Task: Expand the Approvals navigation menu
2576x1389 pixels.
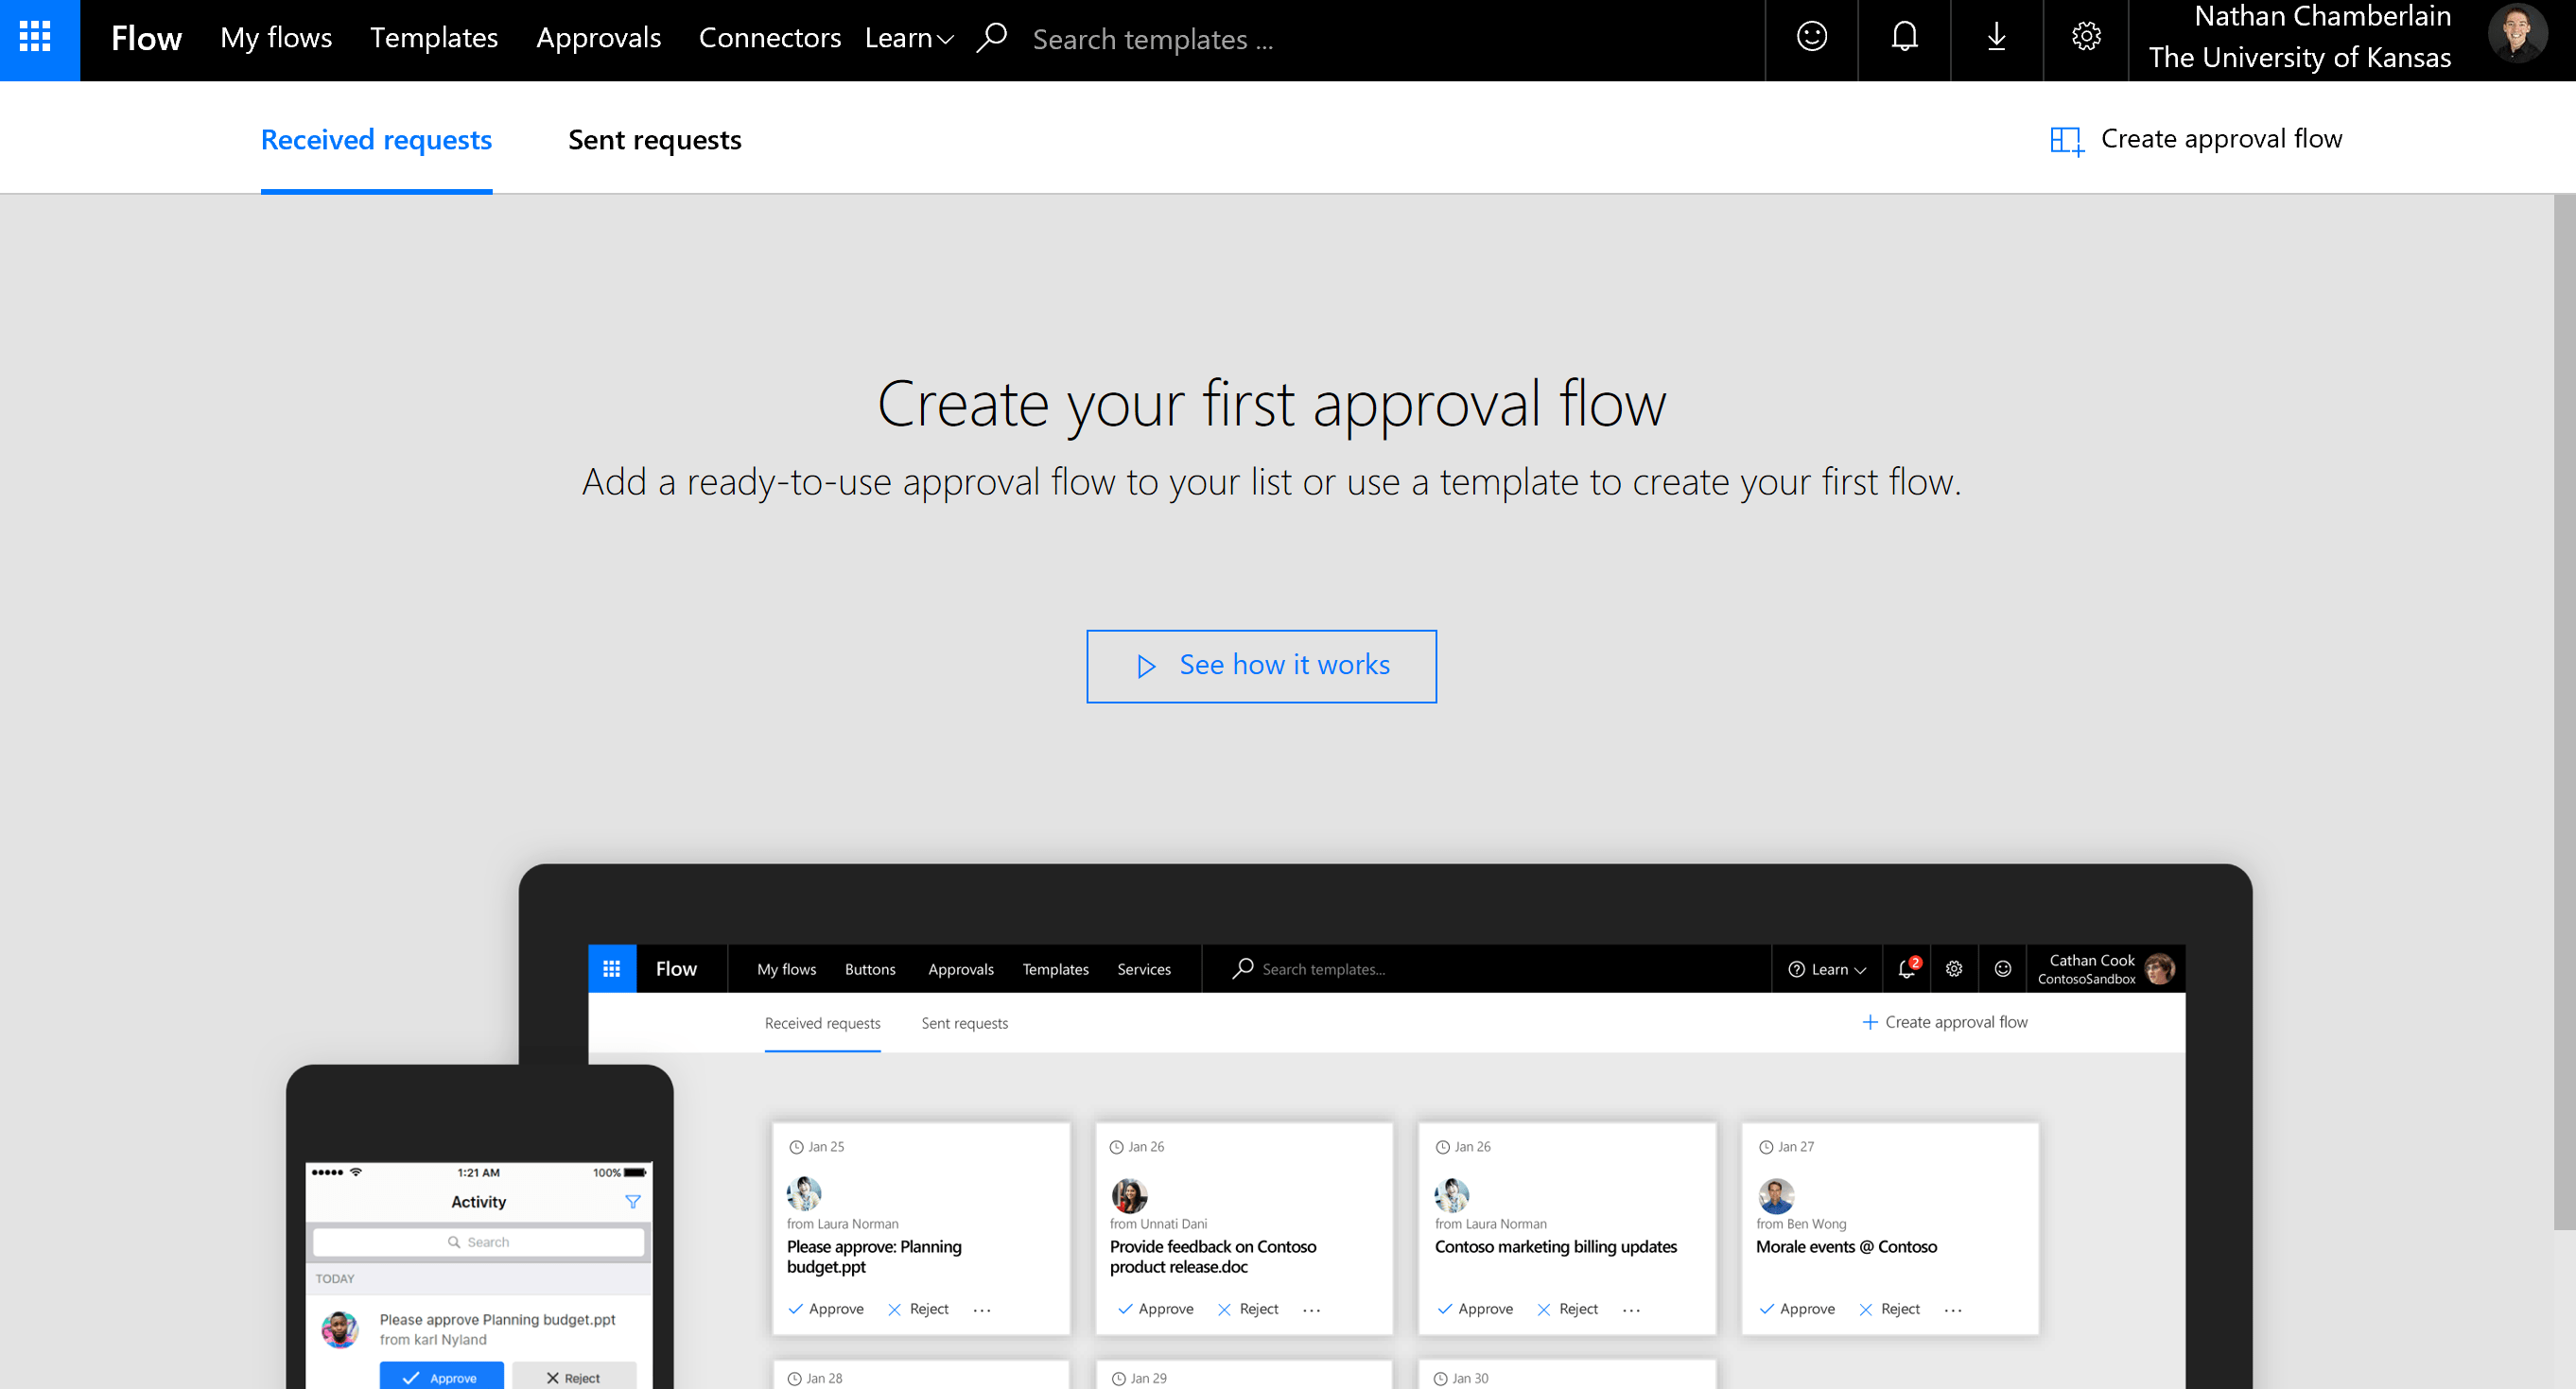Action: (x=598, y=38)
